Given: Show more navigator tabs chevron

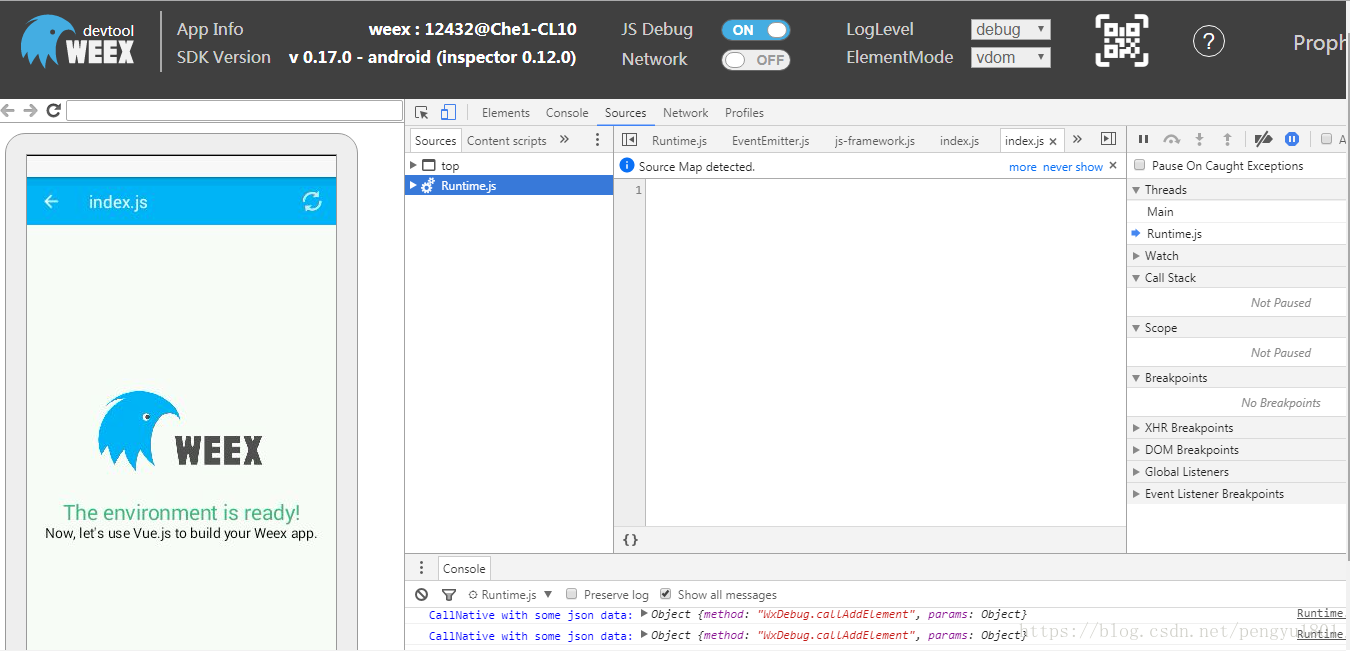Looking at the screenshot, I should click(564, 140).
